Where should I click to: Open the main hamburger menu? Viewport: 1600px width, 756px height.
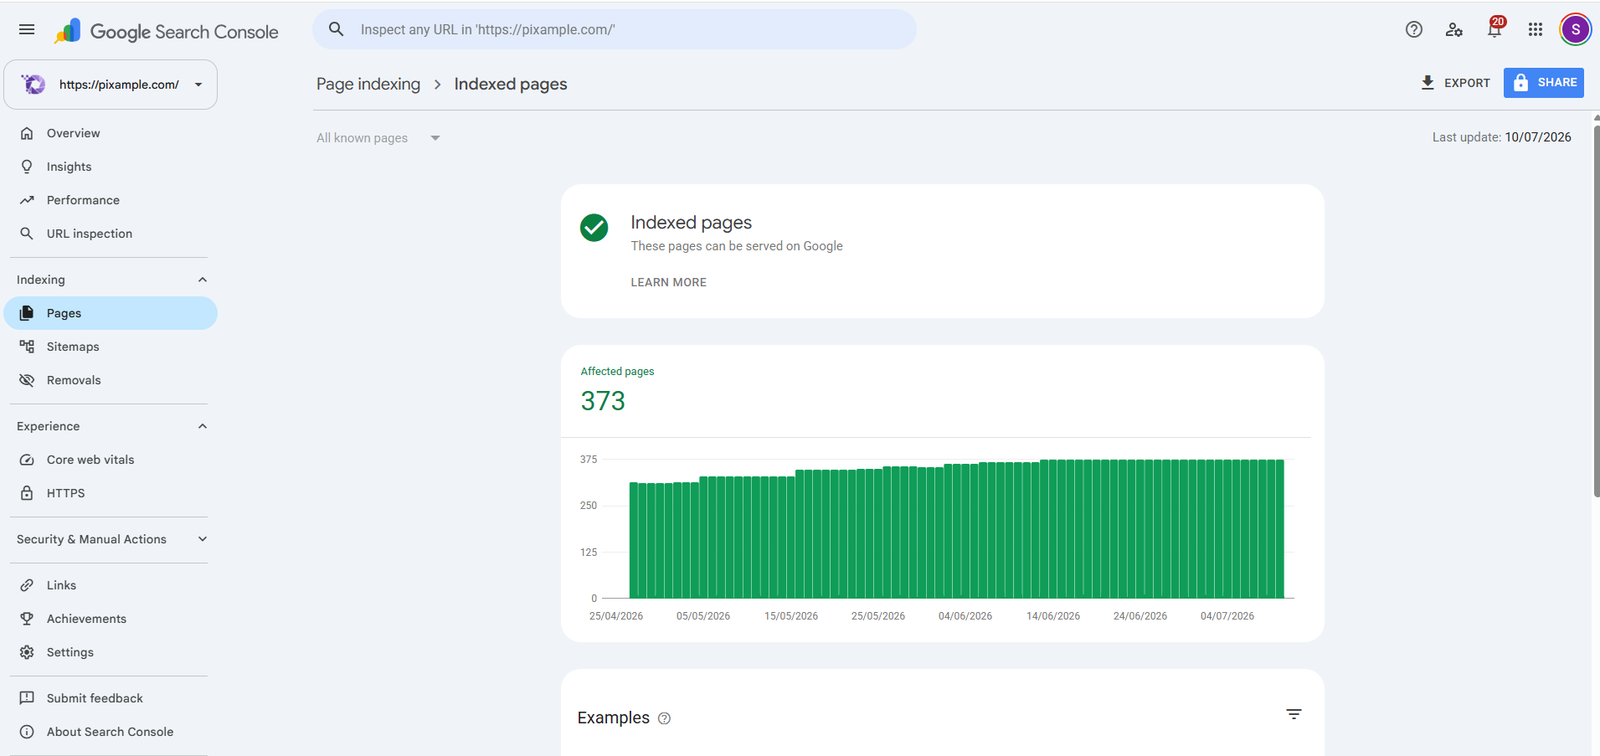(x=27, y=30)
